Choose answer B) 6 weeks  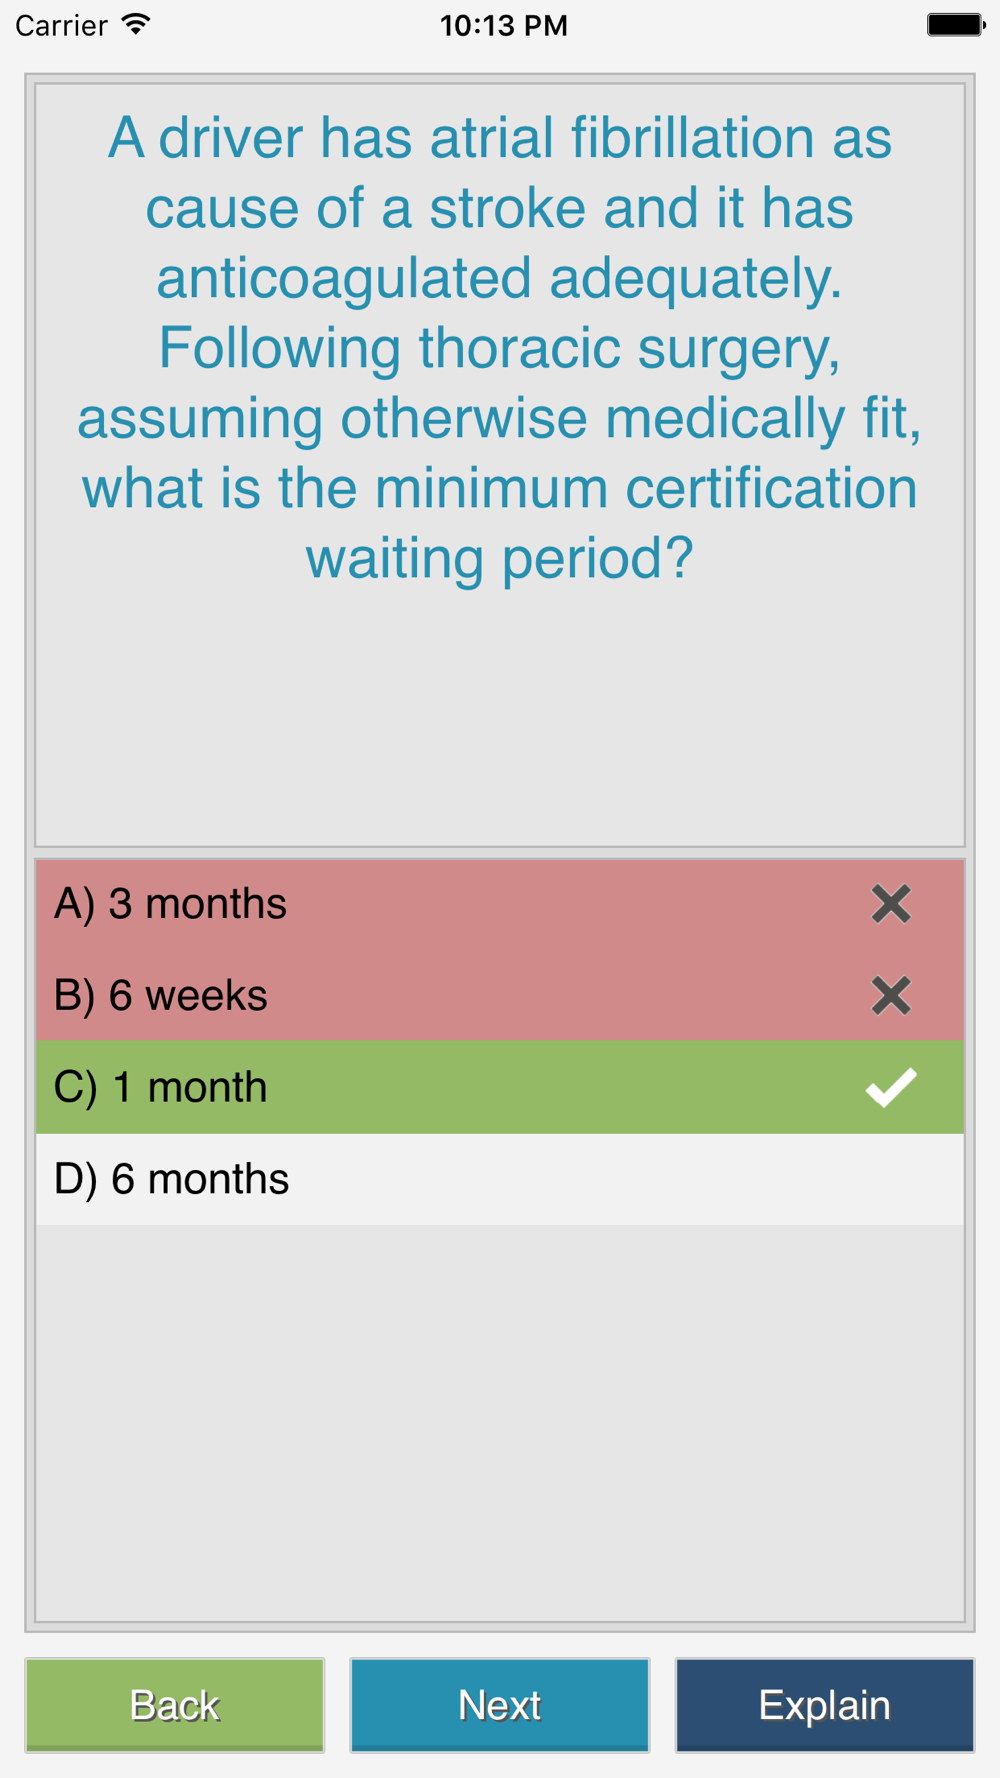click(x=161, y=996)
